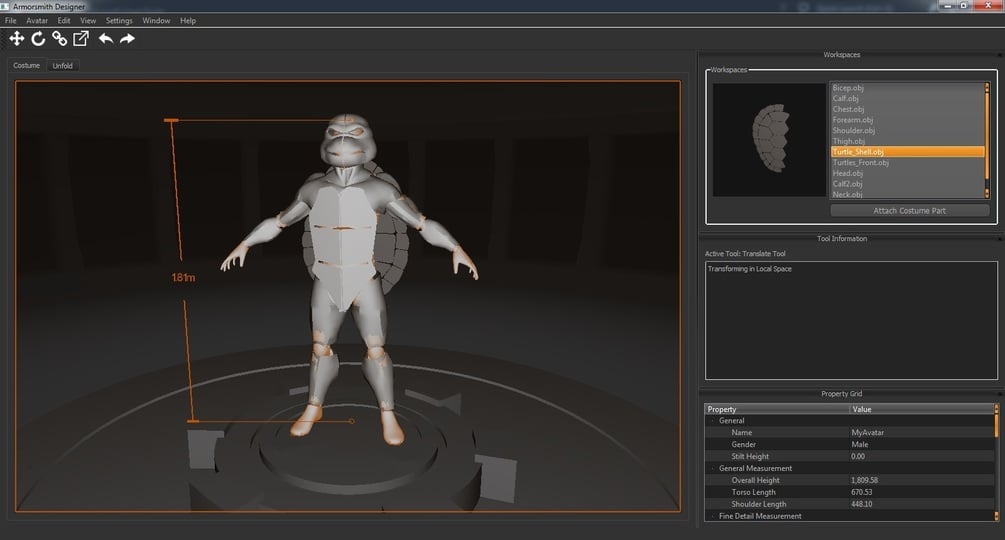Screen dimensions: 1005x540
Task: Open the File menu
Action: tap(11, 20)
